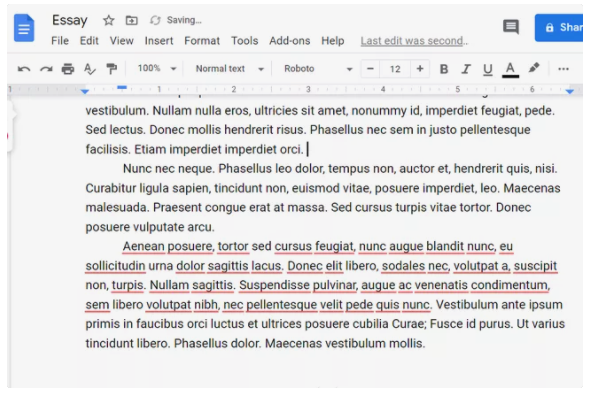This screenshot has height=398, width=593.
Task: Open the Roboto font dropdown
Action: [318, 69]
